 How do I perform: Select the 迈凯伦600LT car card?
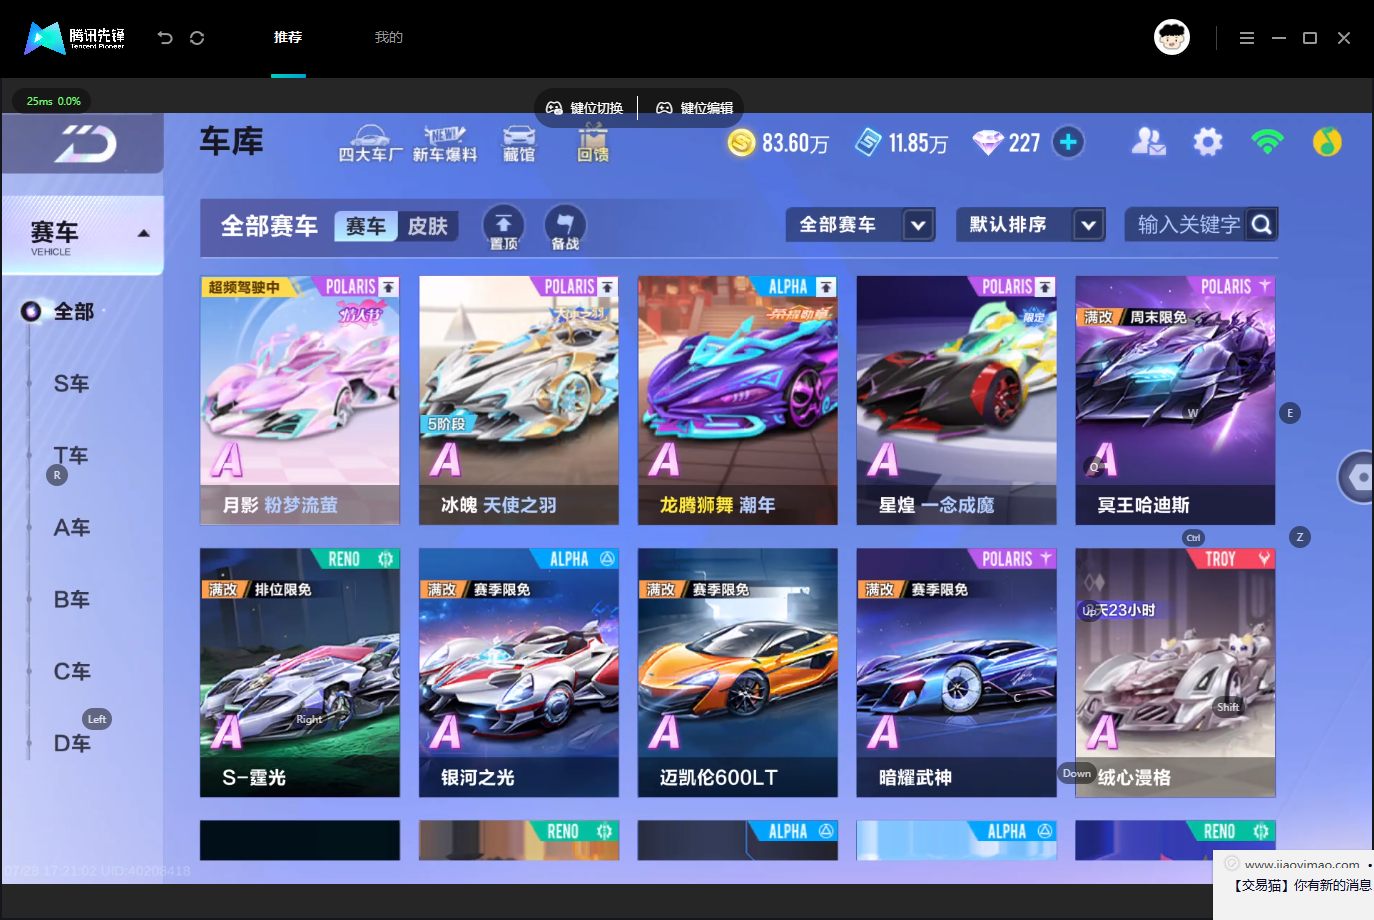(738, 673)
